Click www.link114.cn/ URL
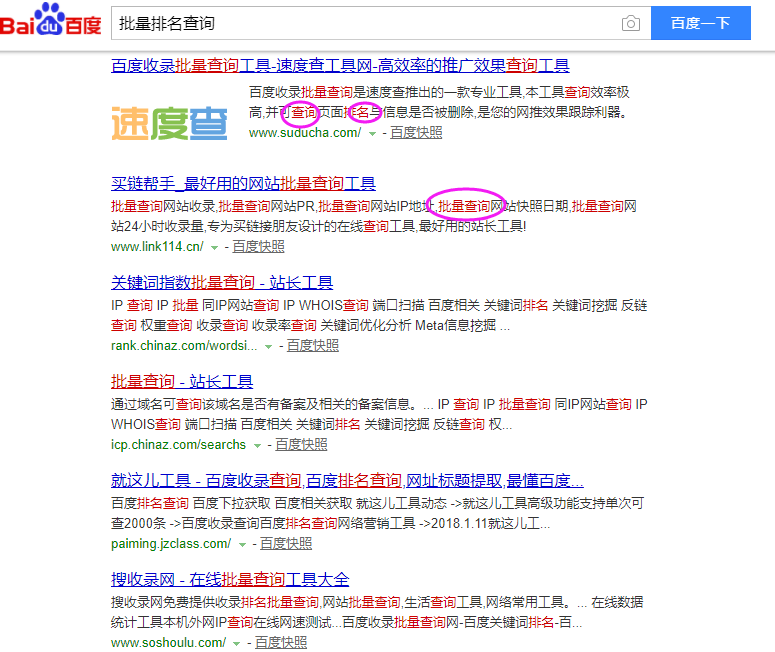This screenshot has width=775, height=652. pyautogui.click(x=157, y=246)
